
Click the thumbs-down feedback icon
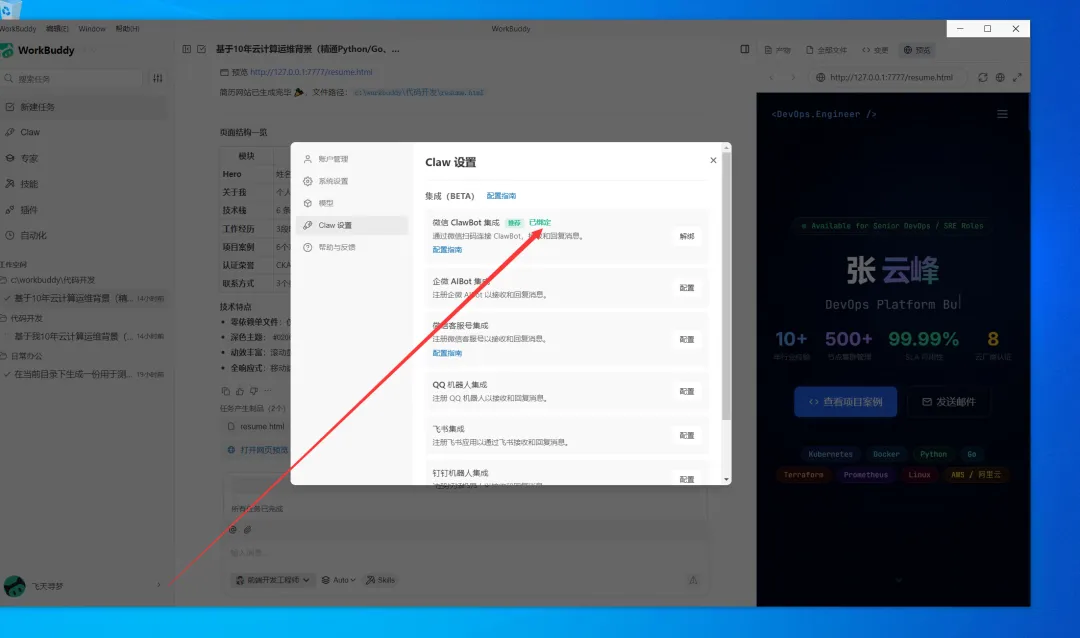tap(253, 391)
